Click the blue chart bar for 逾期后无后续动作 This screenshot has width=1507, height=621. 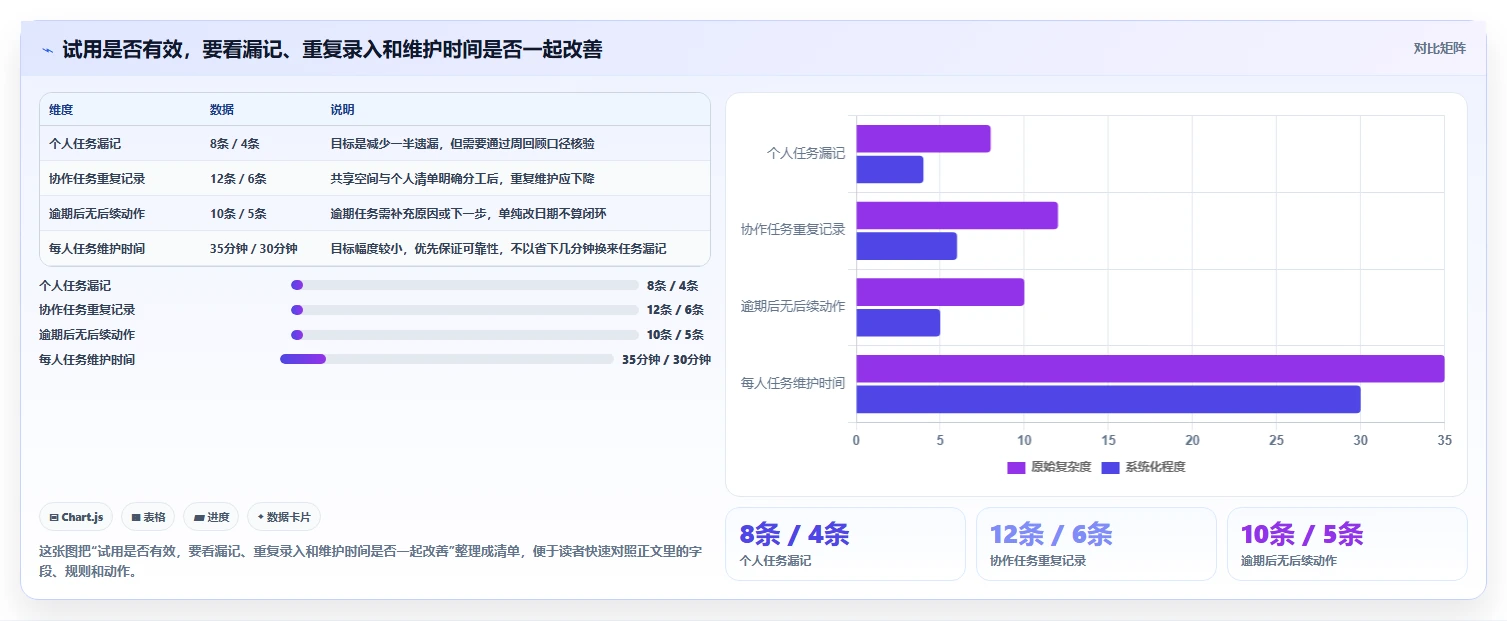pyautogui.click(x=898, y=322)
